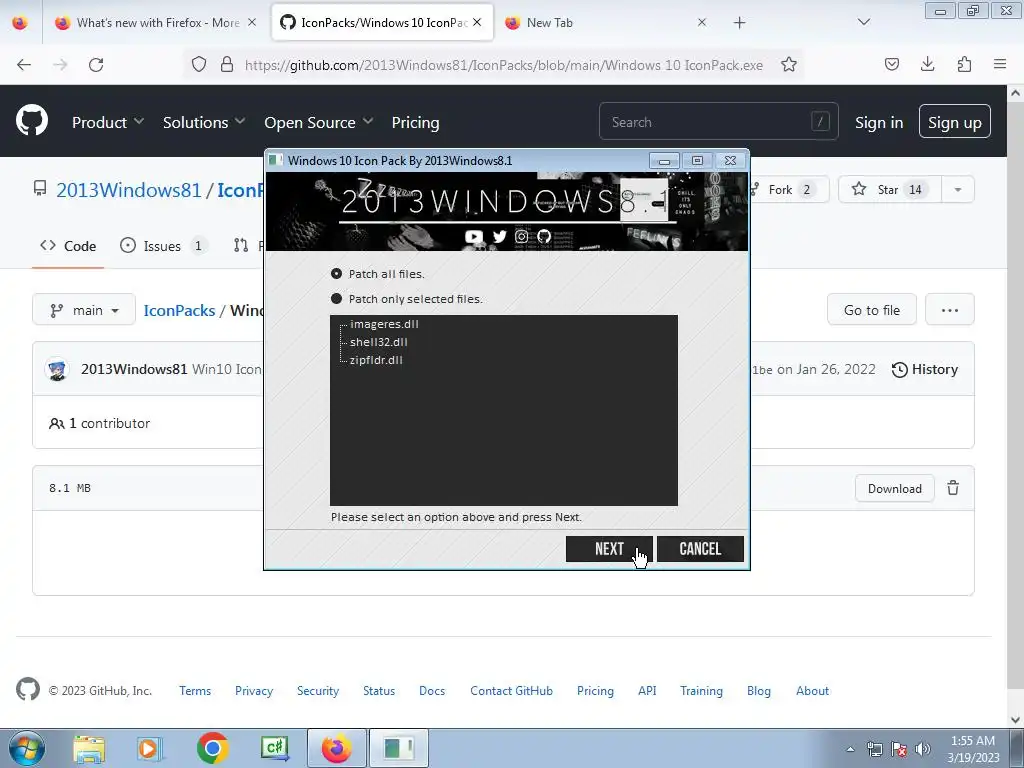1024x768 pixels.
Task: Open the Save to Pocket icon
Action: pyautogui.click(x=892, y=64)
